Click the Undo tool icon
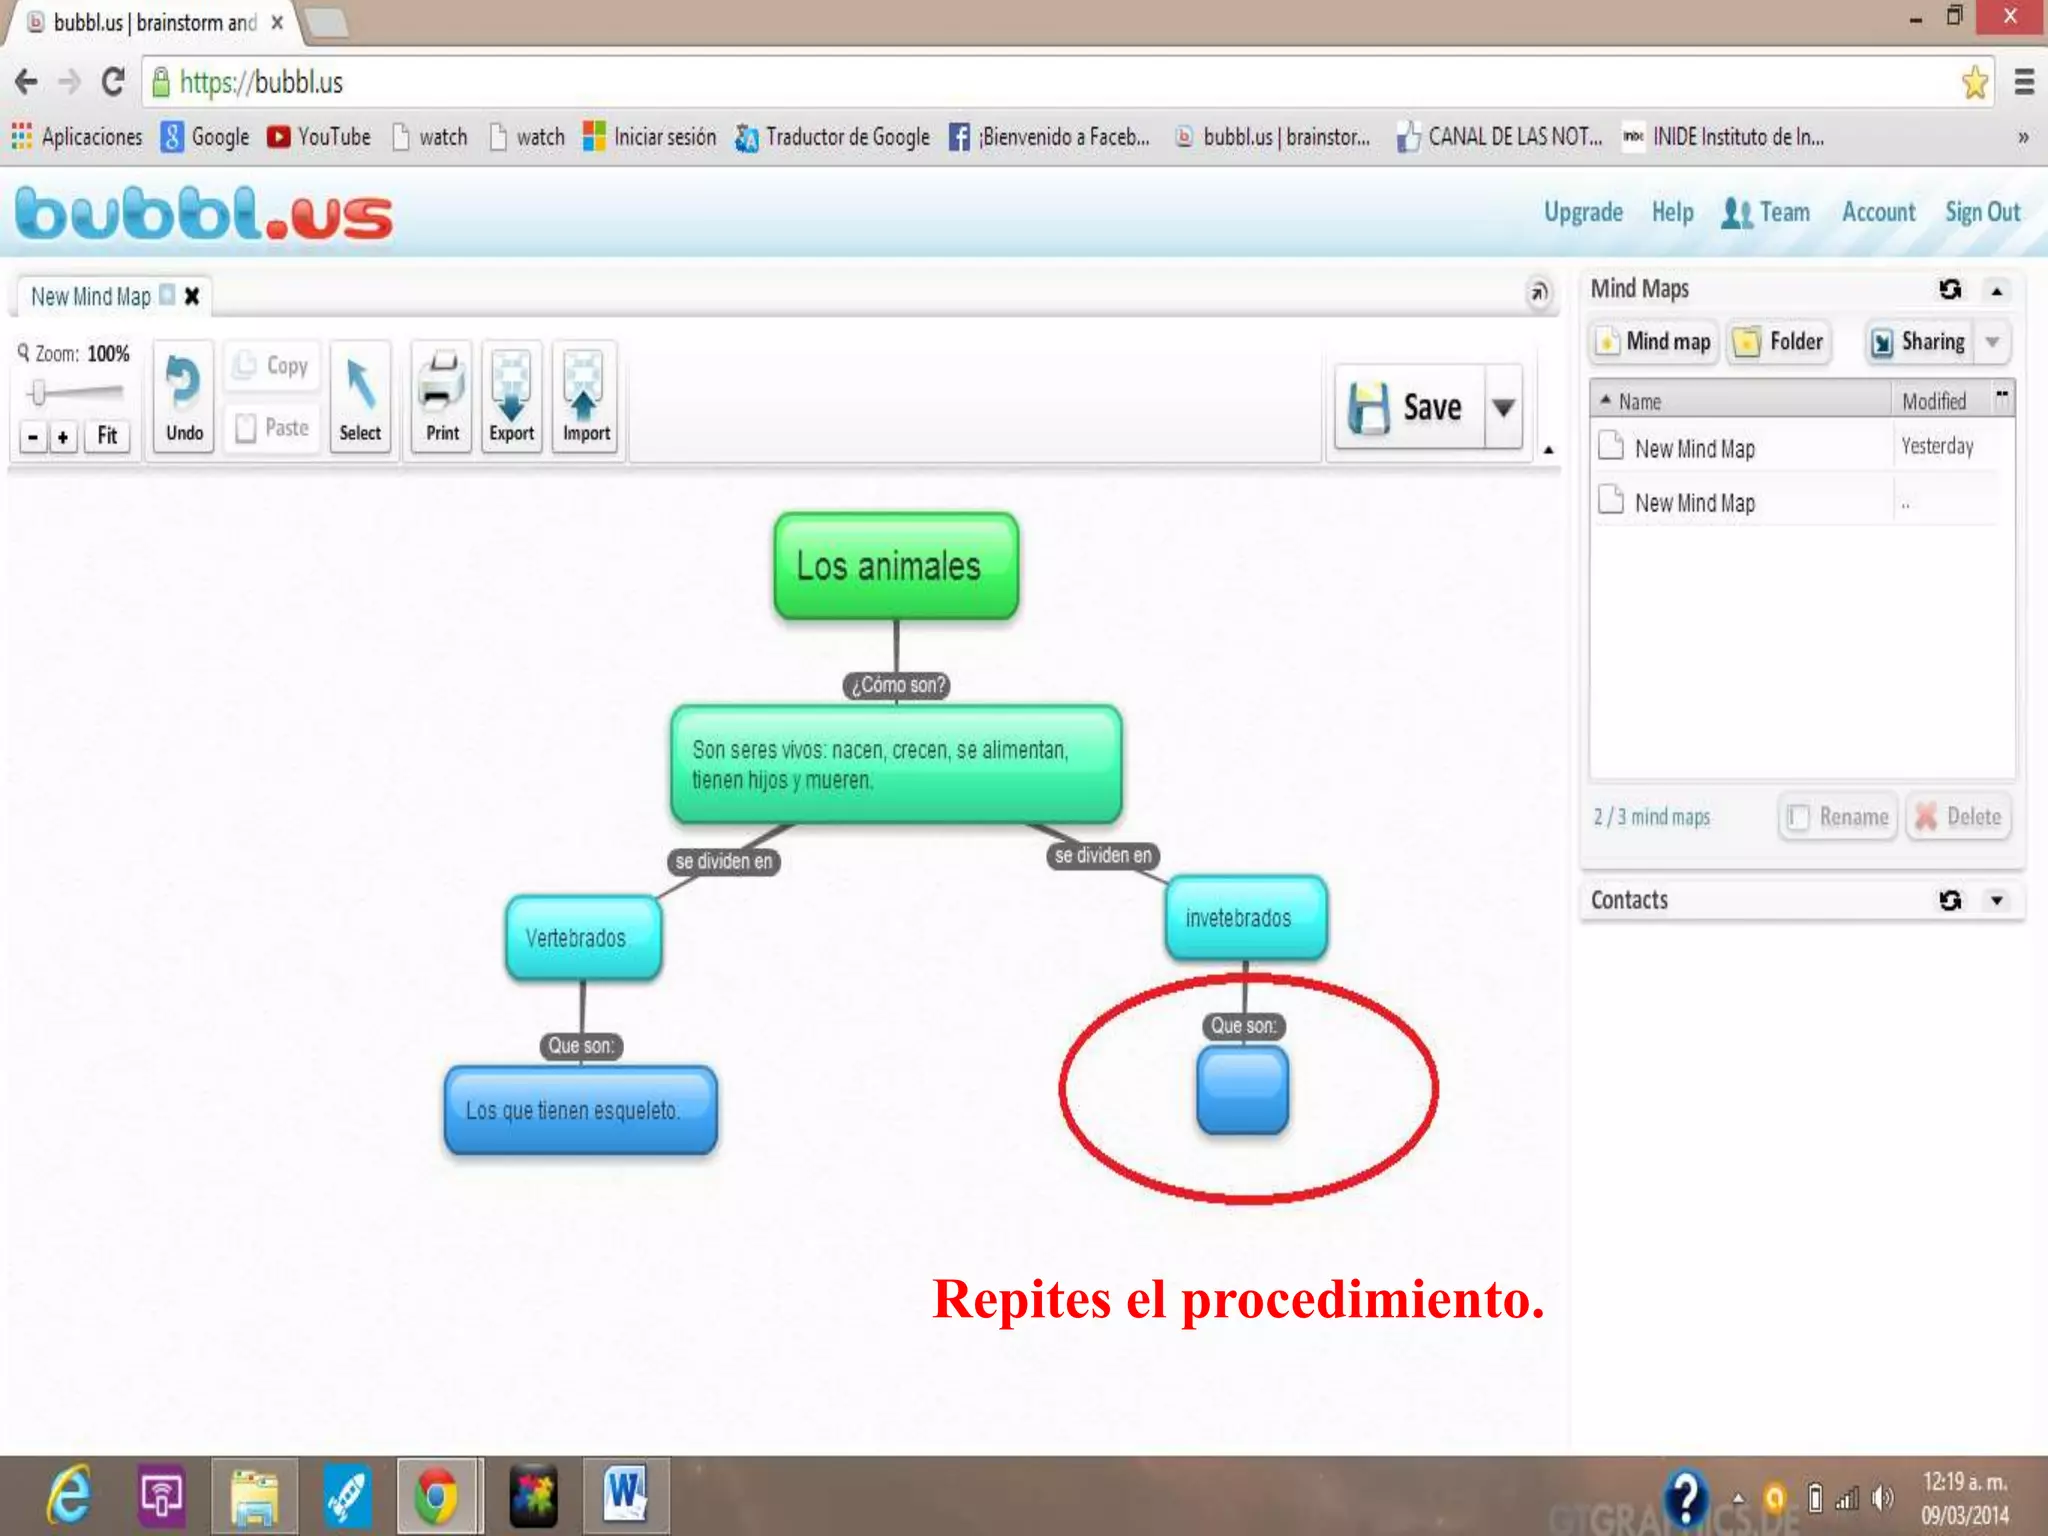This screenshot has width=2048, height=1536. (184, 397)
